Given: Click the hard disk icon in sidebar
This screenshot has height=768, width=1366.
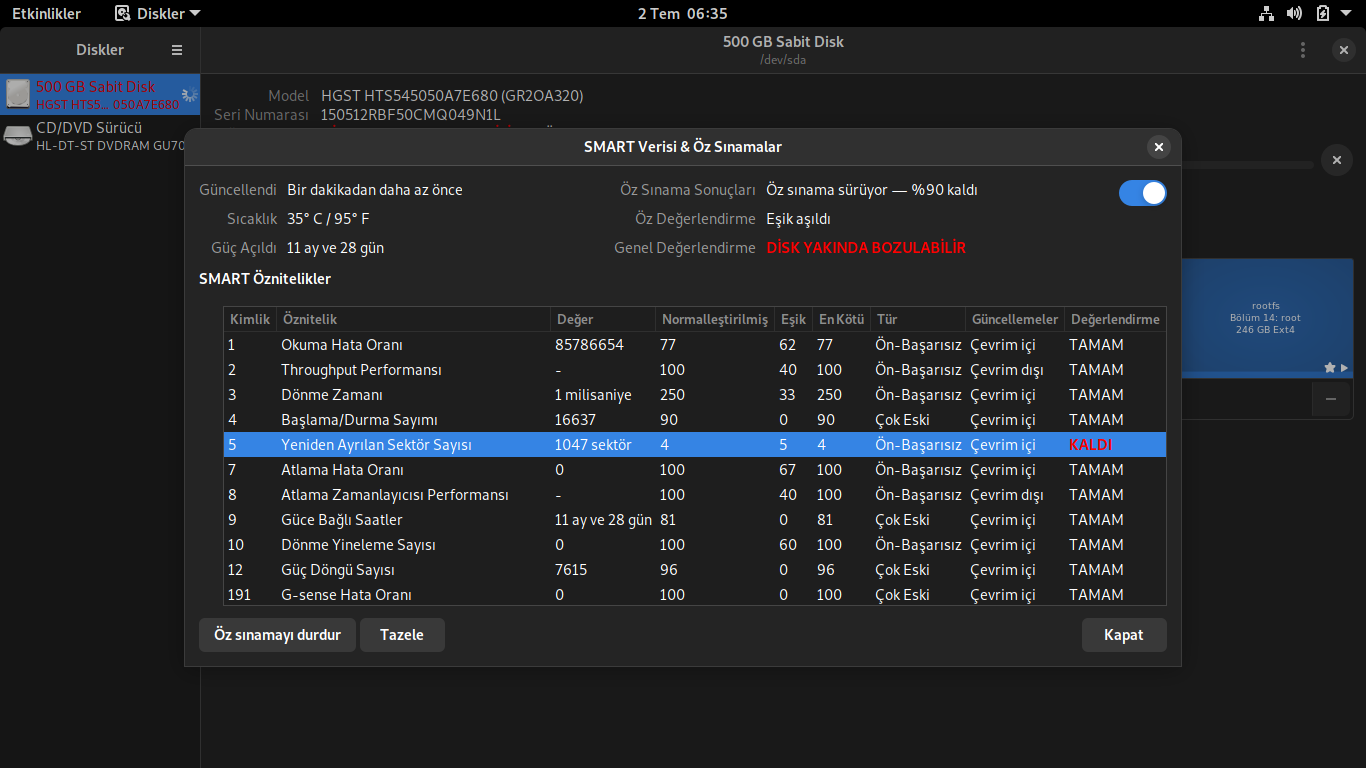Looking at the screenshot, I should [x=18, y=94].
